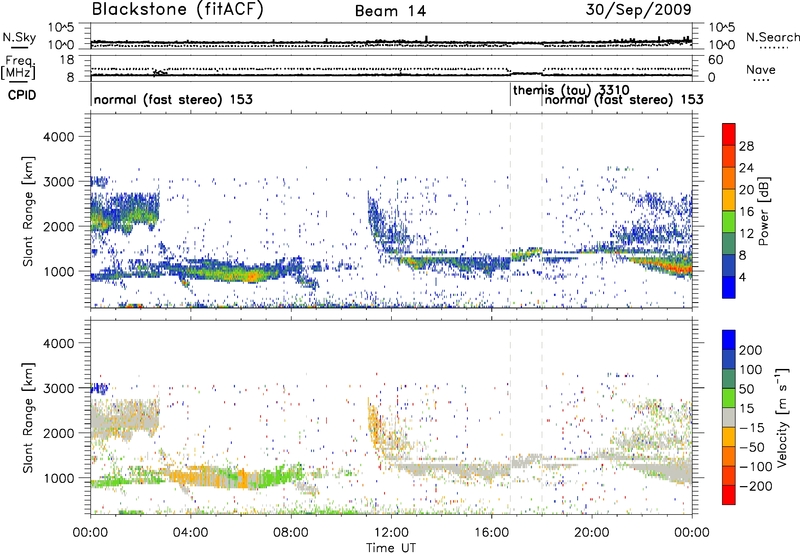800x554 pixels.
Task: Click the 4000 tick of the power panel
Action: coord(58,137)
